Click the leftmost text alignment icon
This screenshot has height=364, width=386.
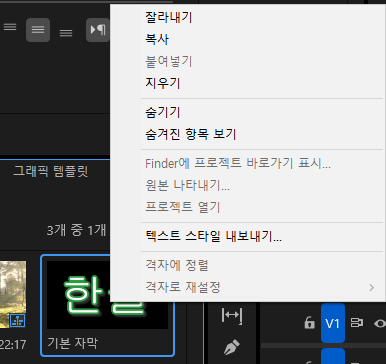click(x=10, y=27)
